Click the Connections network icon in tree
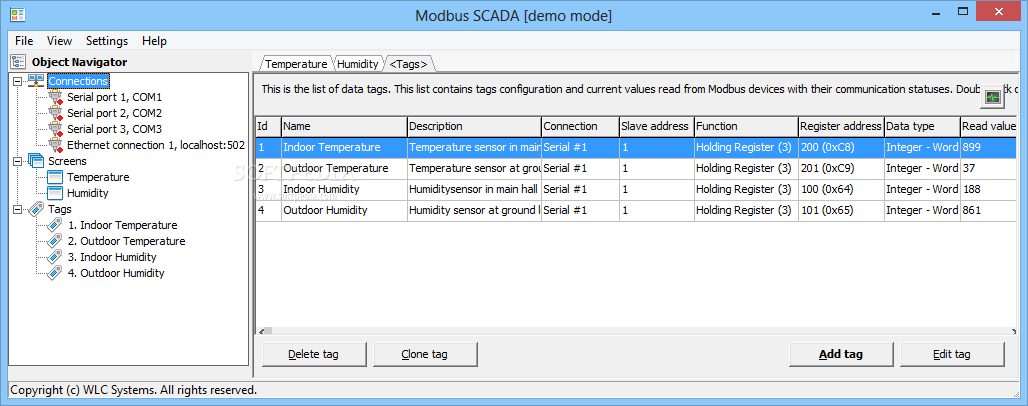Screen dimensions: 1028x406 [36, 81]
